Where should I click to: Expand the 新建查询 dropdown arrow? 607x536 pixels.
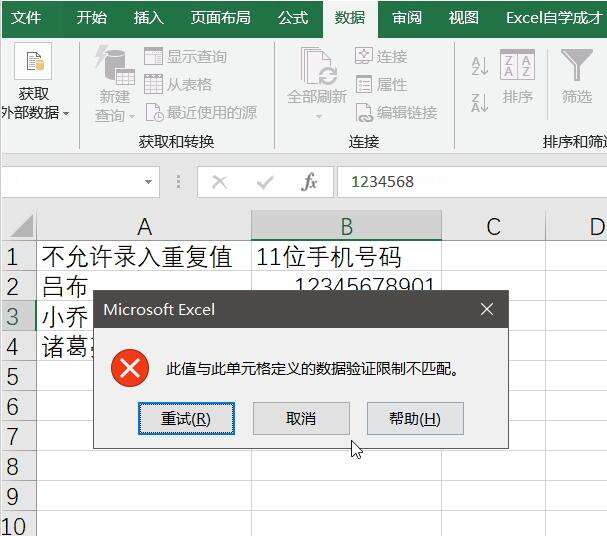click(132, 116)
